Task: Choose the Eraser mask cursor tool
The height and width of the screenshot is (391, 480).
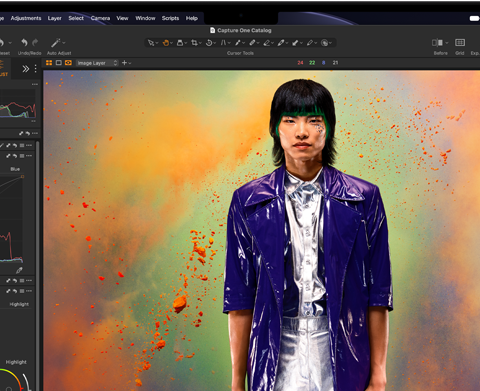Action: click(x=267, y=43)
